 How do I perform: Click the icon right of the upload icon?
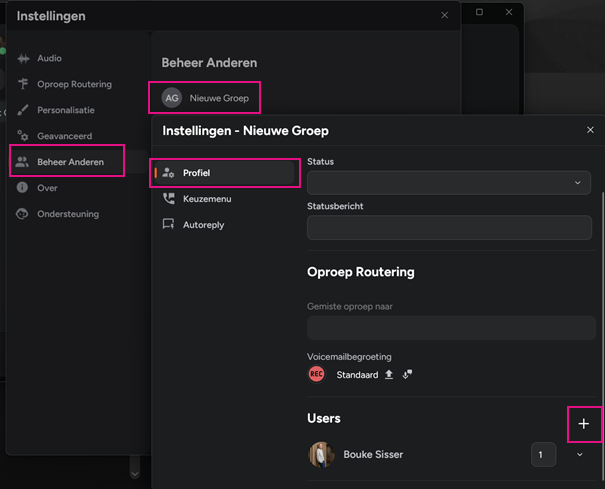pos(407,374)
